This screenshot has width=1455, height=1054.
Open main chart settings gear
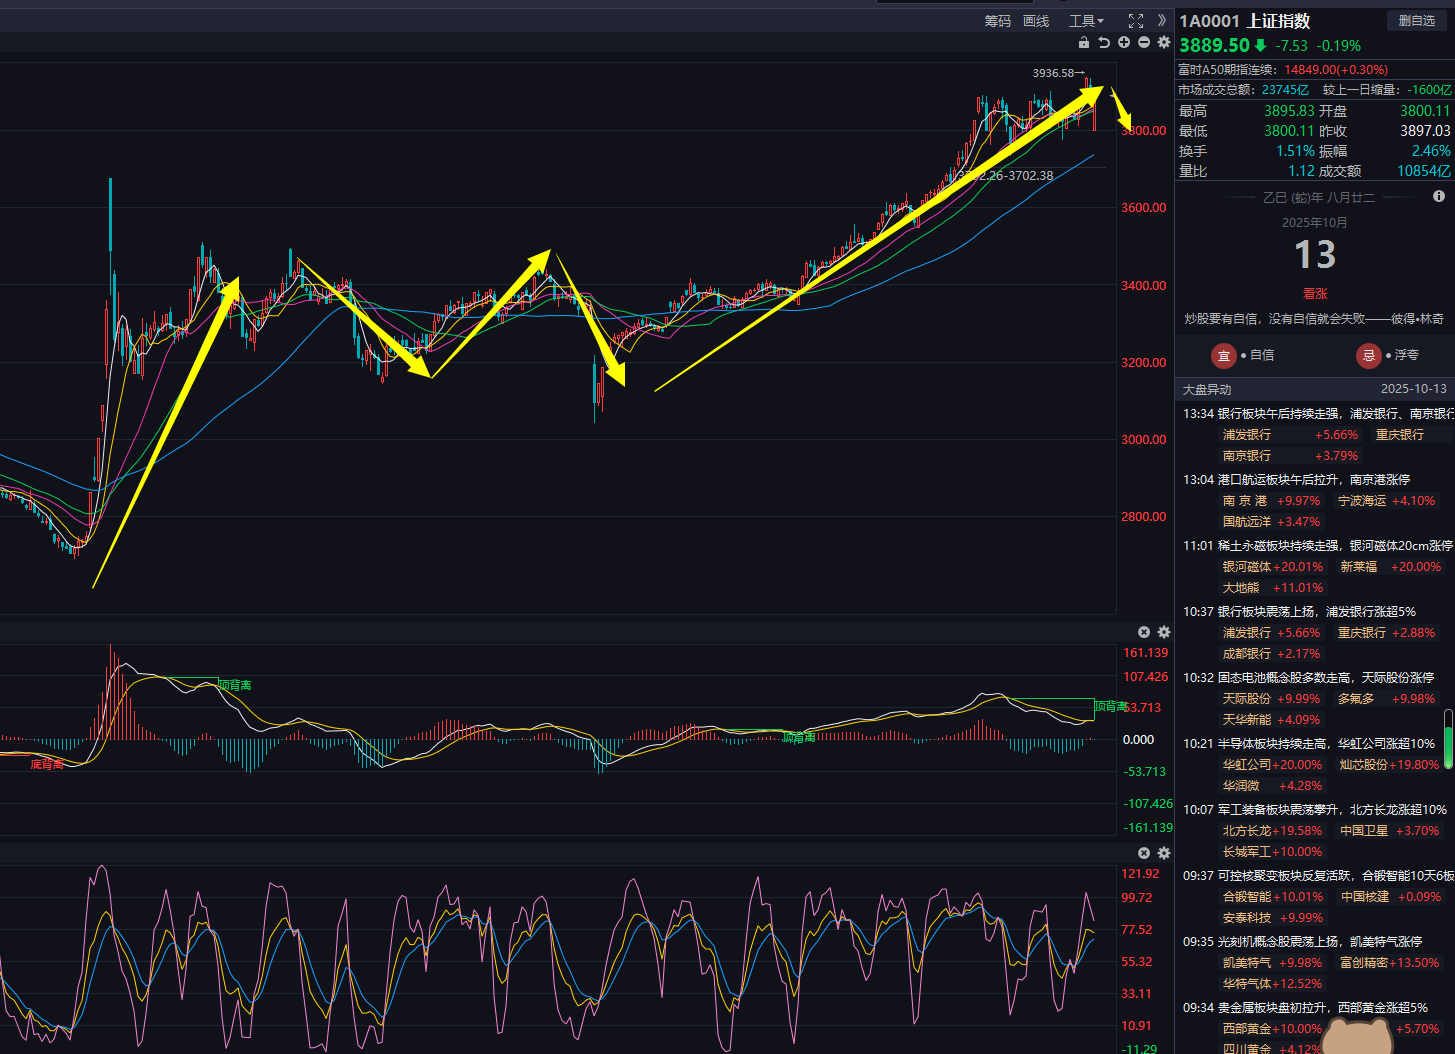(x=1164, y=42)
